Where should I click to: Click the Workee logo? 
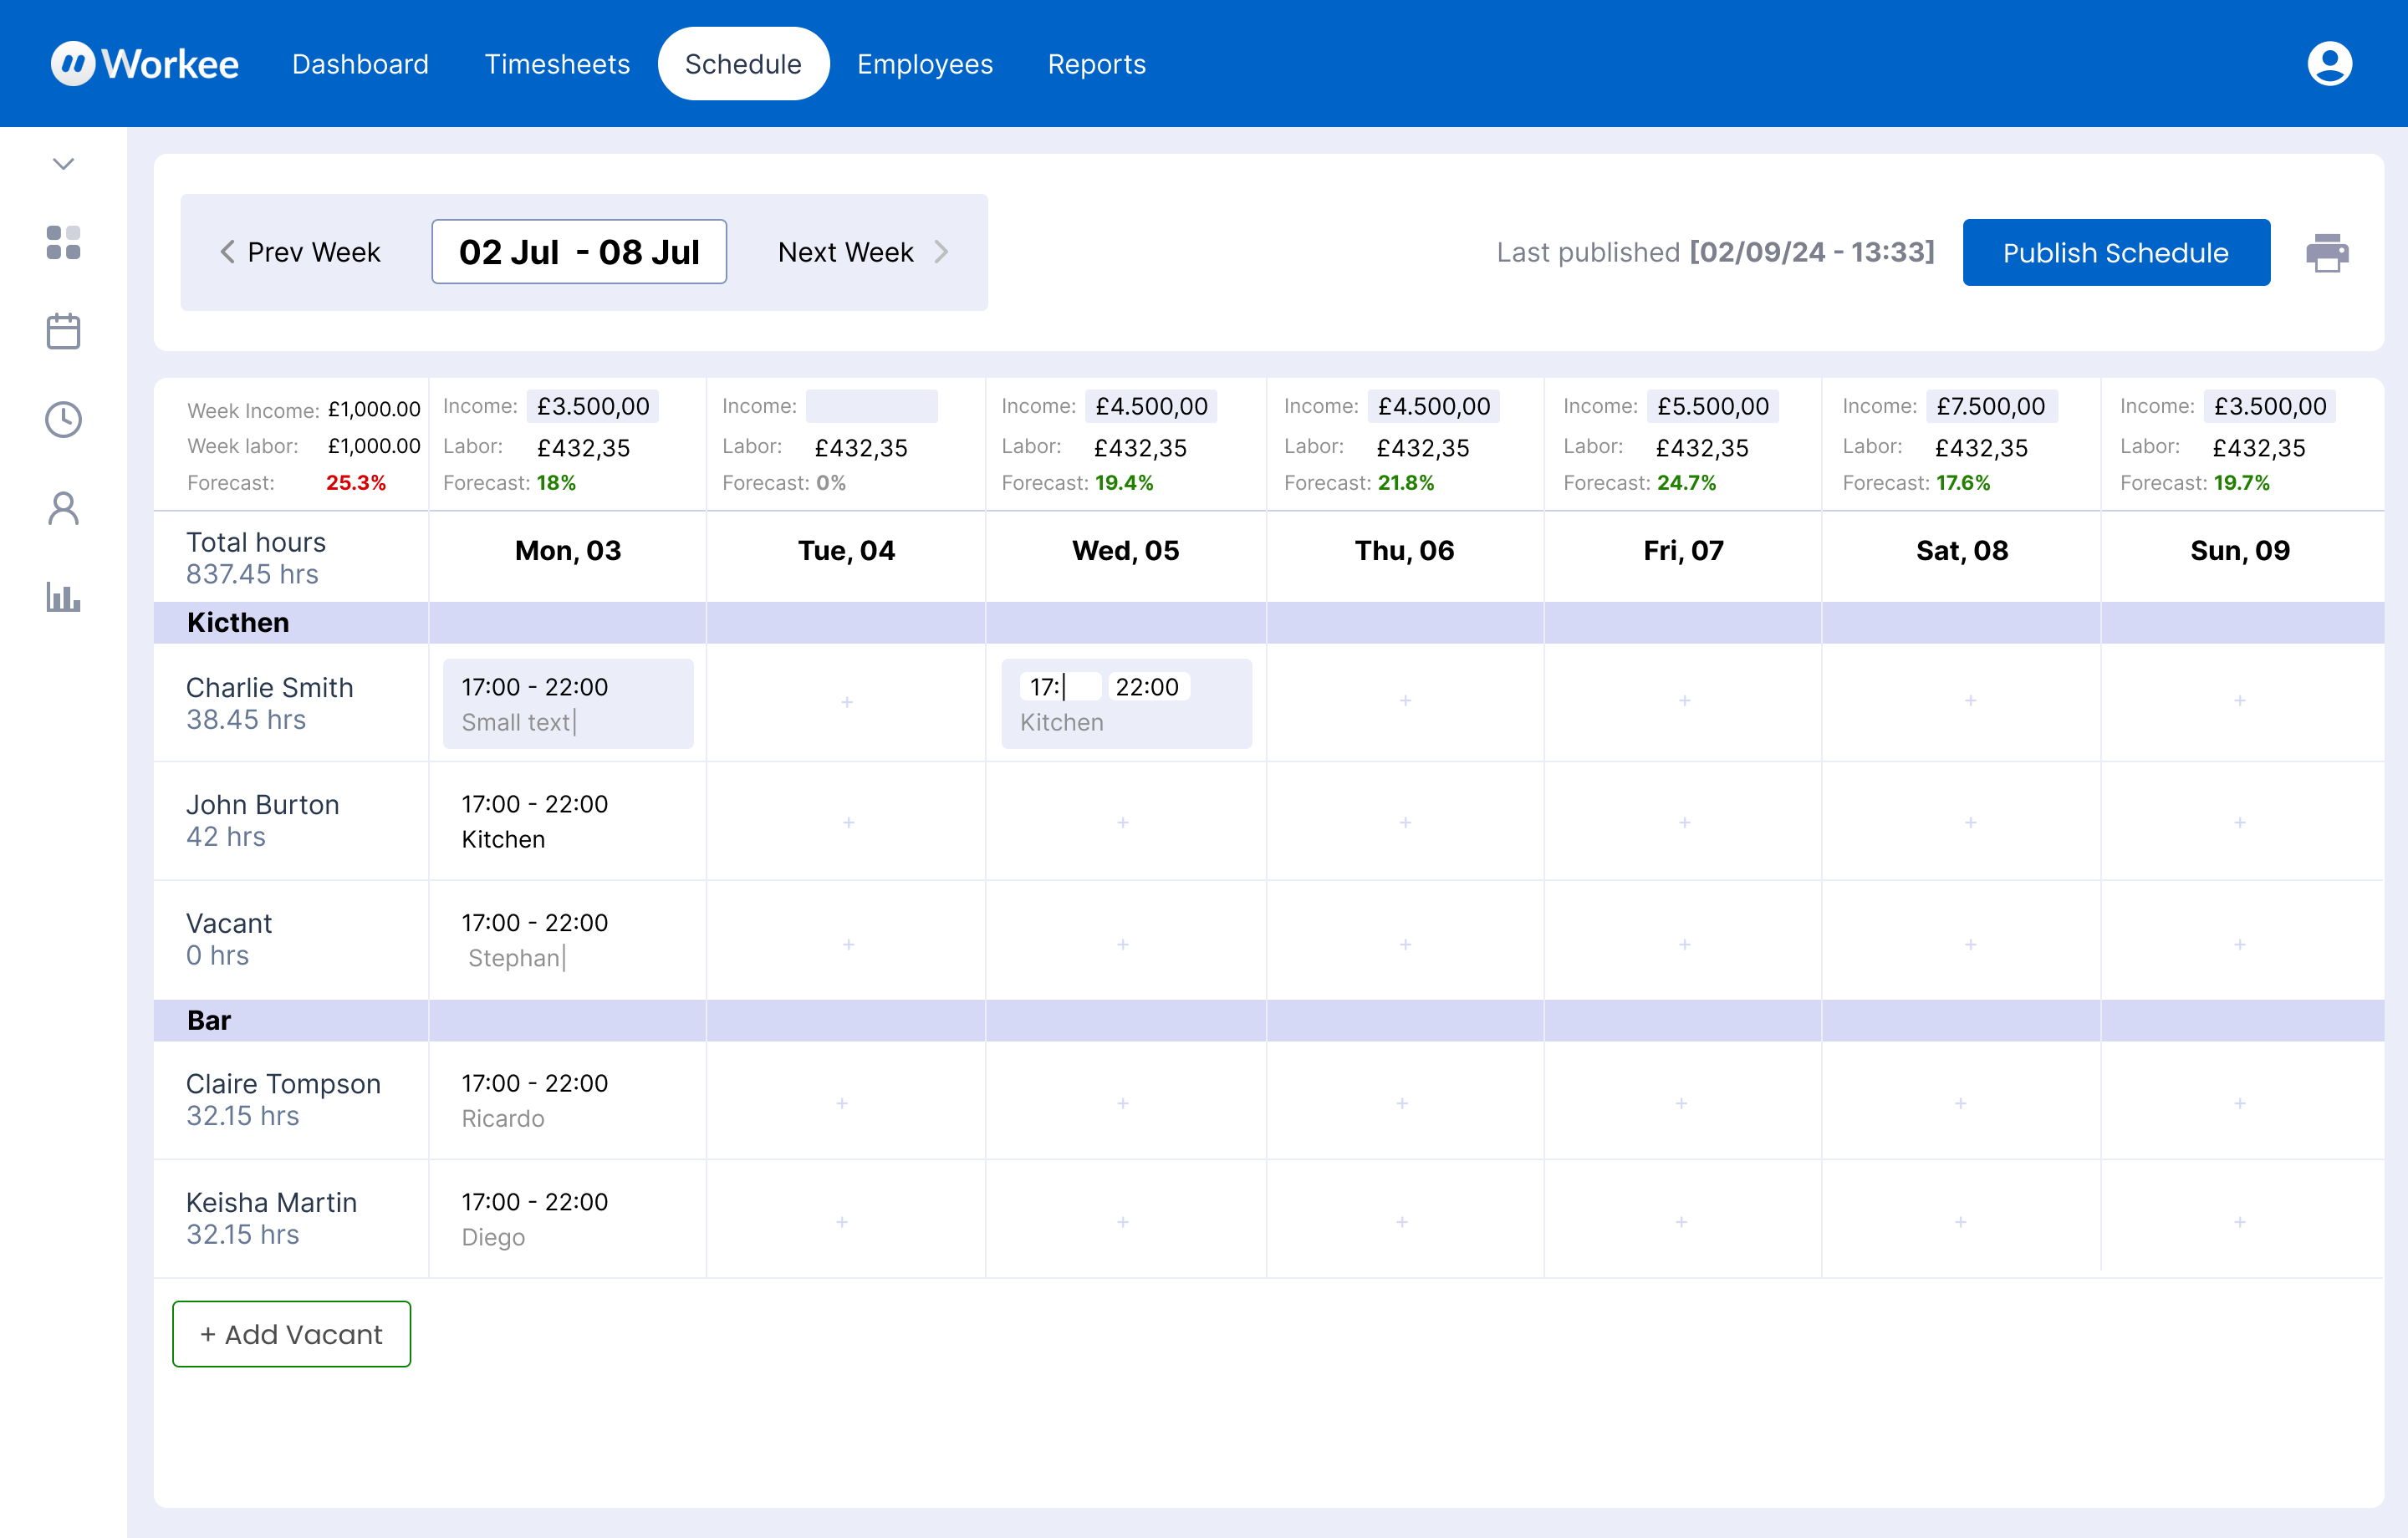(145, 64)
